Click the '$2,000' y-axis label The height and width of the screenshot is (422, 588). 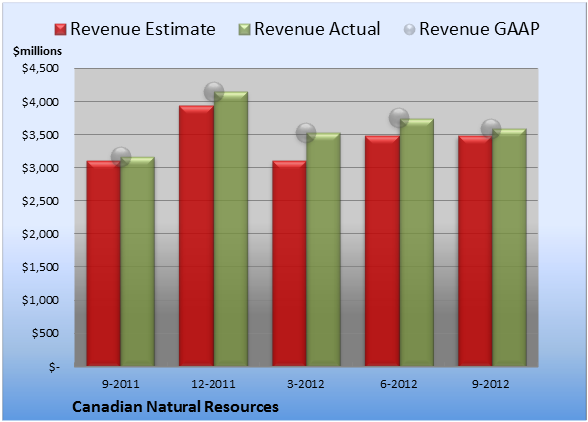40,234
